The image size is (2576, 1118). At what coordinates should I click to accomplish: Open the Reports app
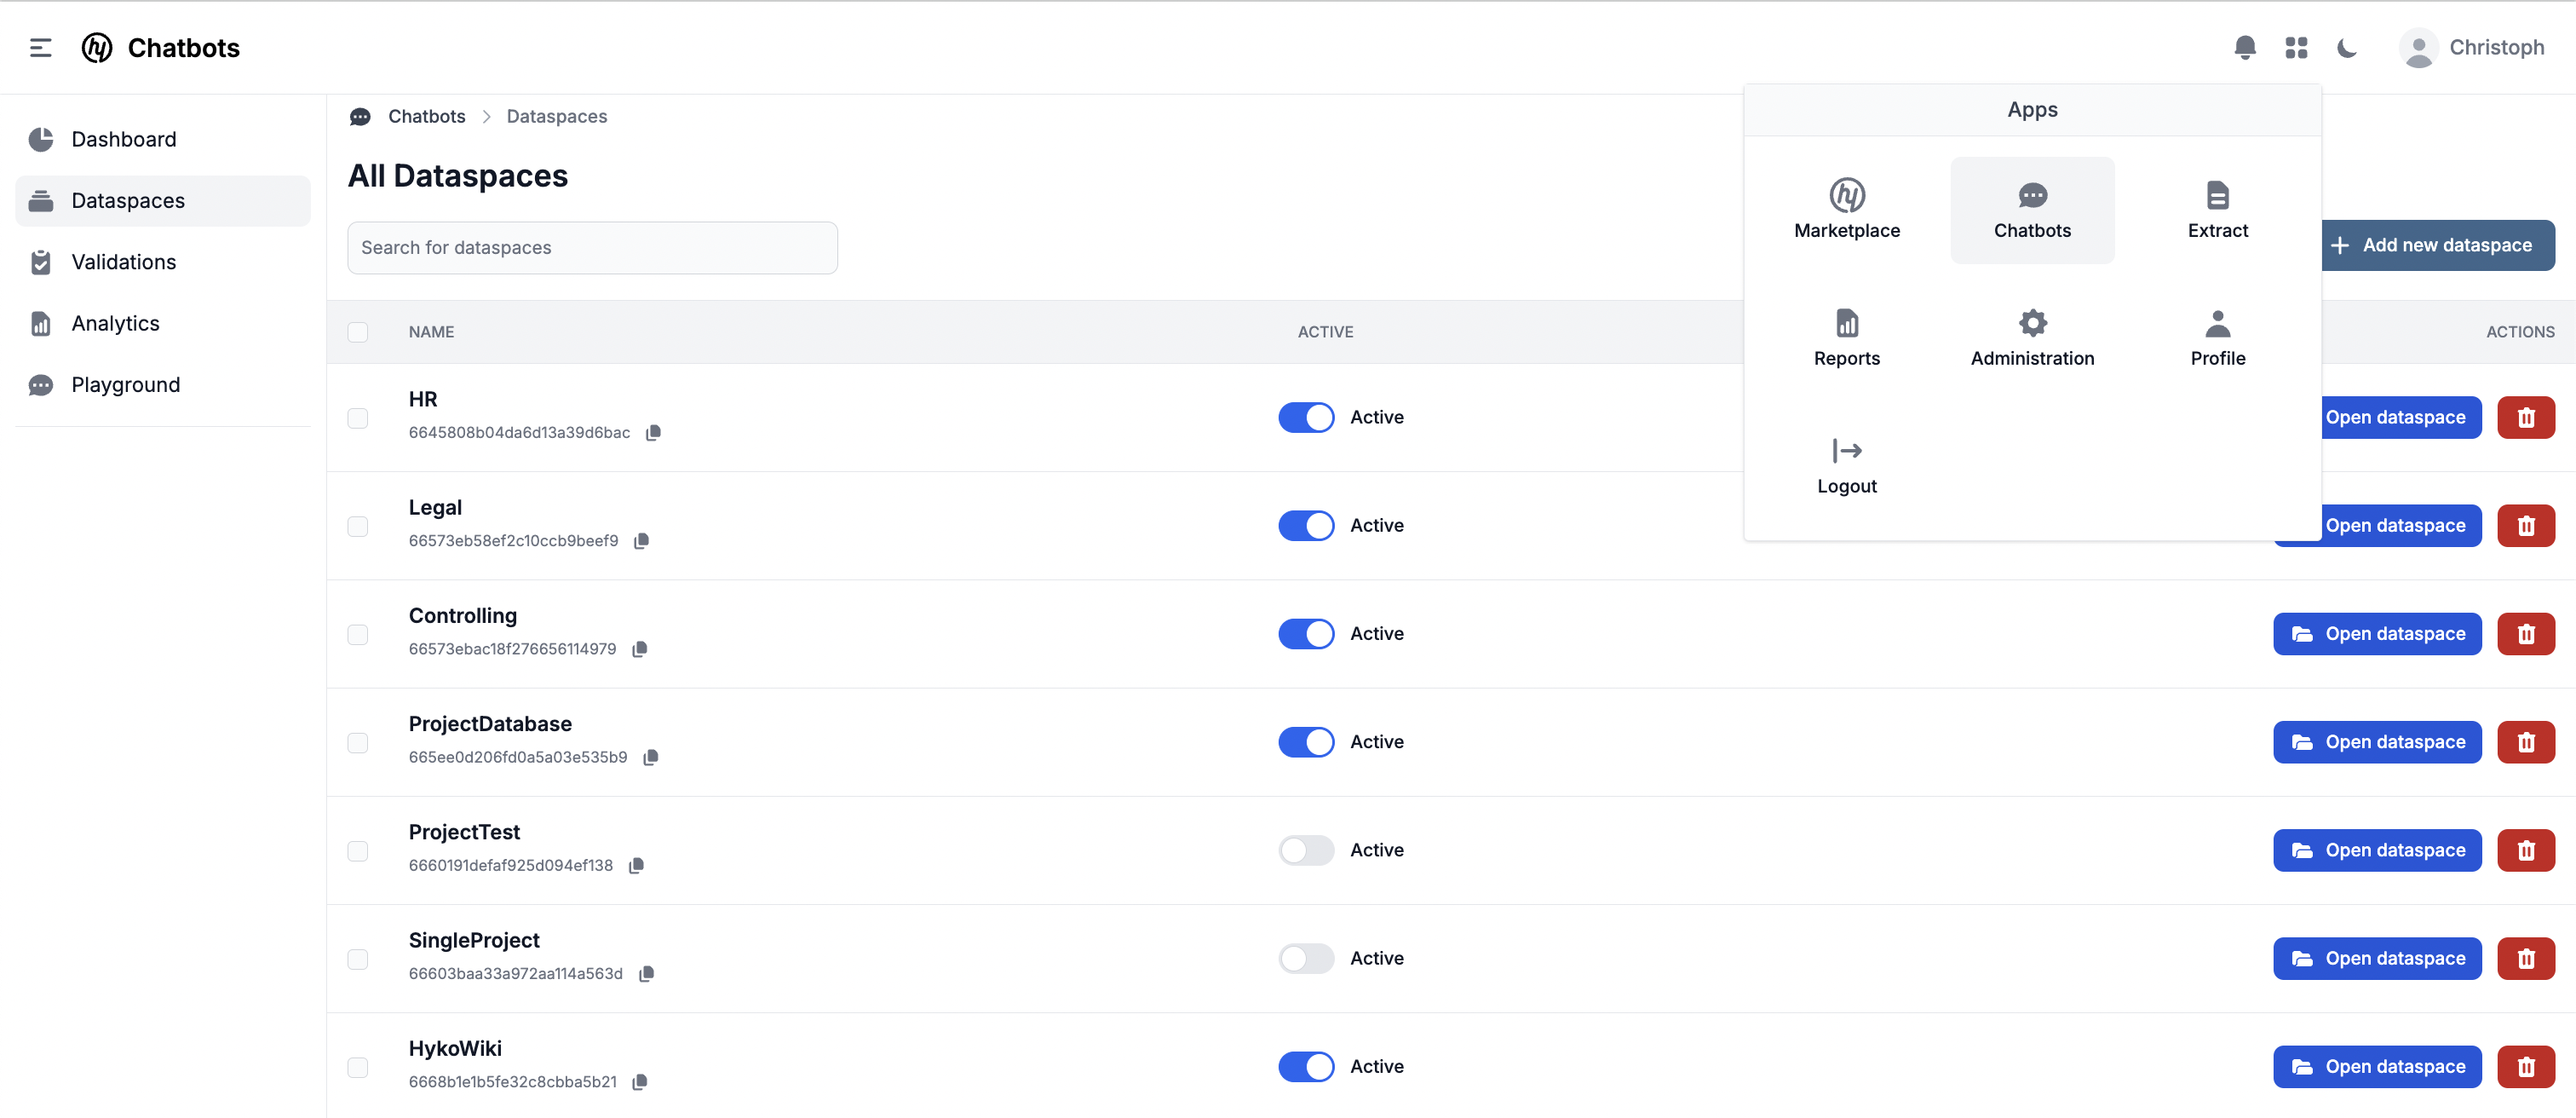[x=1846, y=336]
